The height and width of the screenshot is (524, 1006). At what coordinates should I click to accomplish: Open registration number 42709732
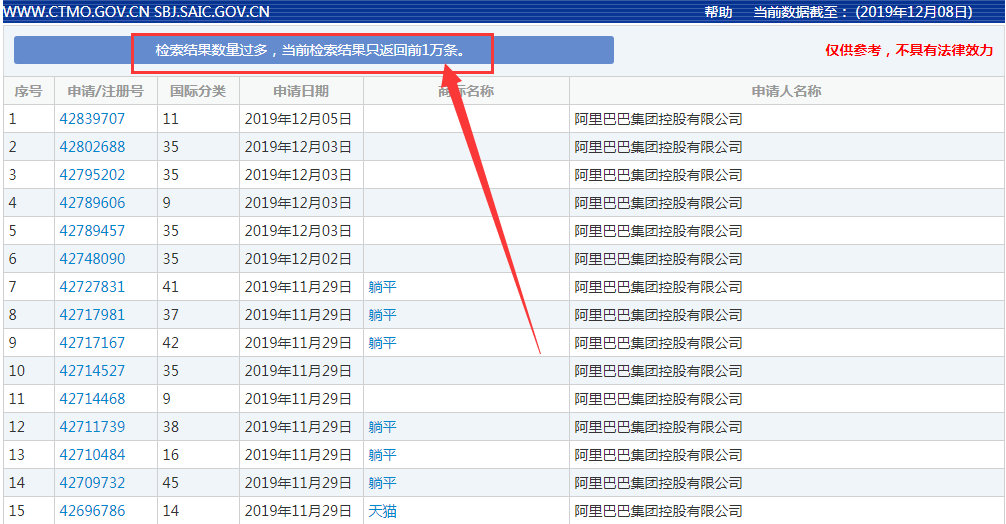point(92,483)
